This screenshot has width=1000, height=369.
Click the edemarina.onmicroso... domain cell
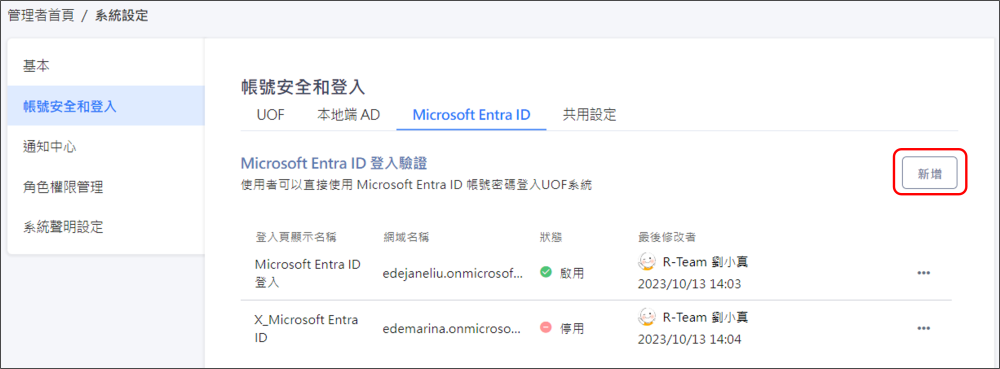[453, 329]
